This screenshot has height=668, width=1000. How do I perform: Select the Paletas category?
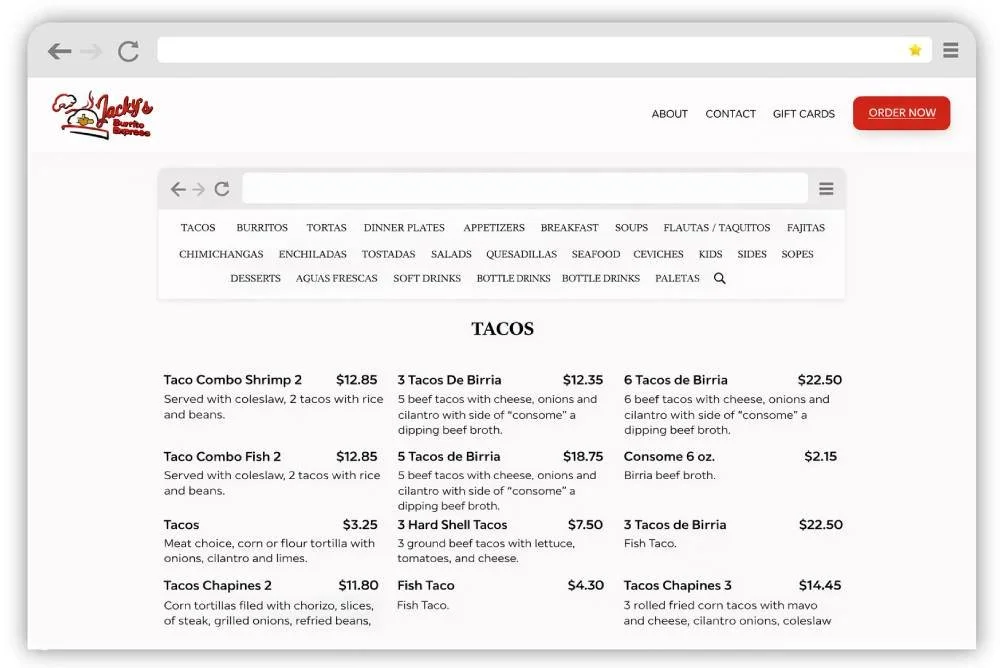click(x=677, y=278)
